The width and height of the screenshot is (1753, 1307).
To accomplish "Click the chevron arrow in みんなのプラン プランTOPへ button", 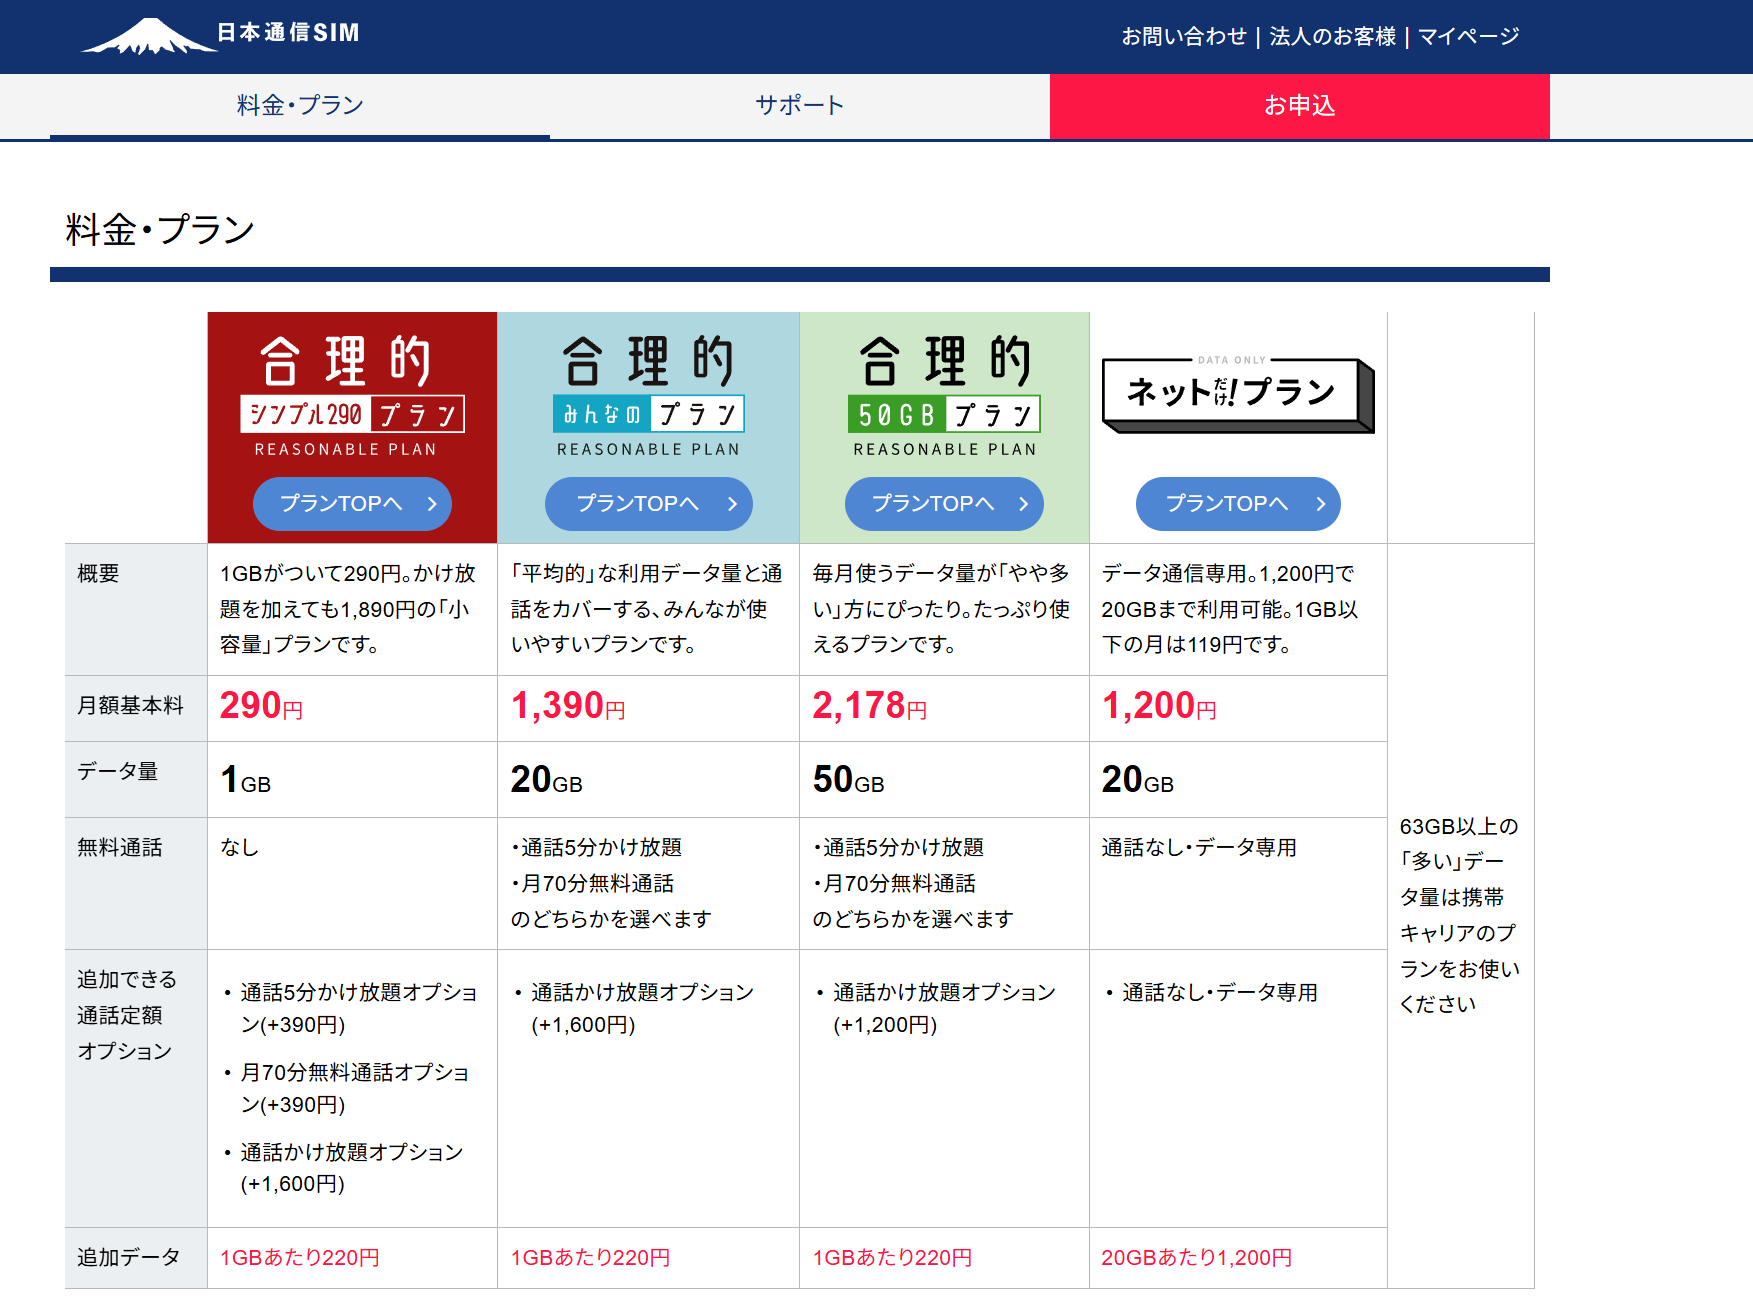I will coord(731,504).
